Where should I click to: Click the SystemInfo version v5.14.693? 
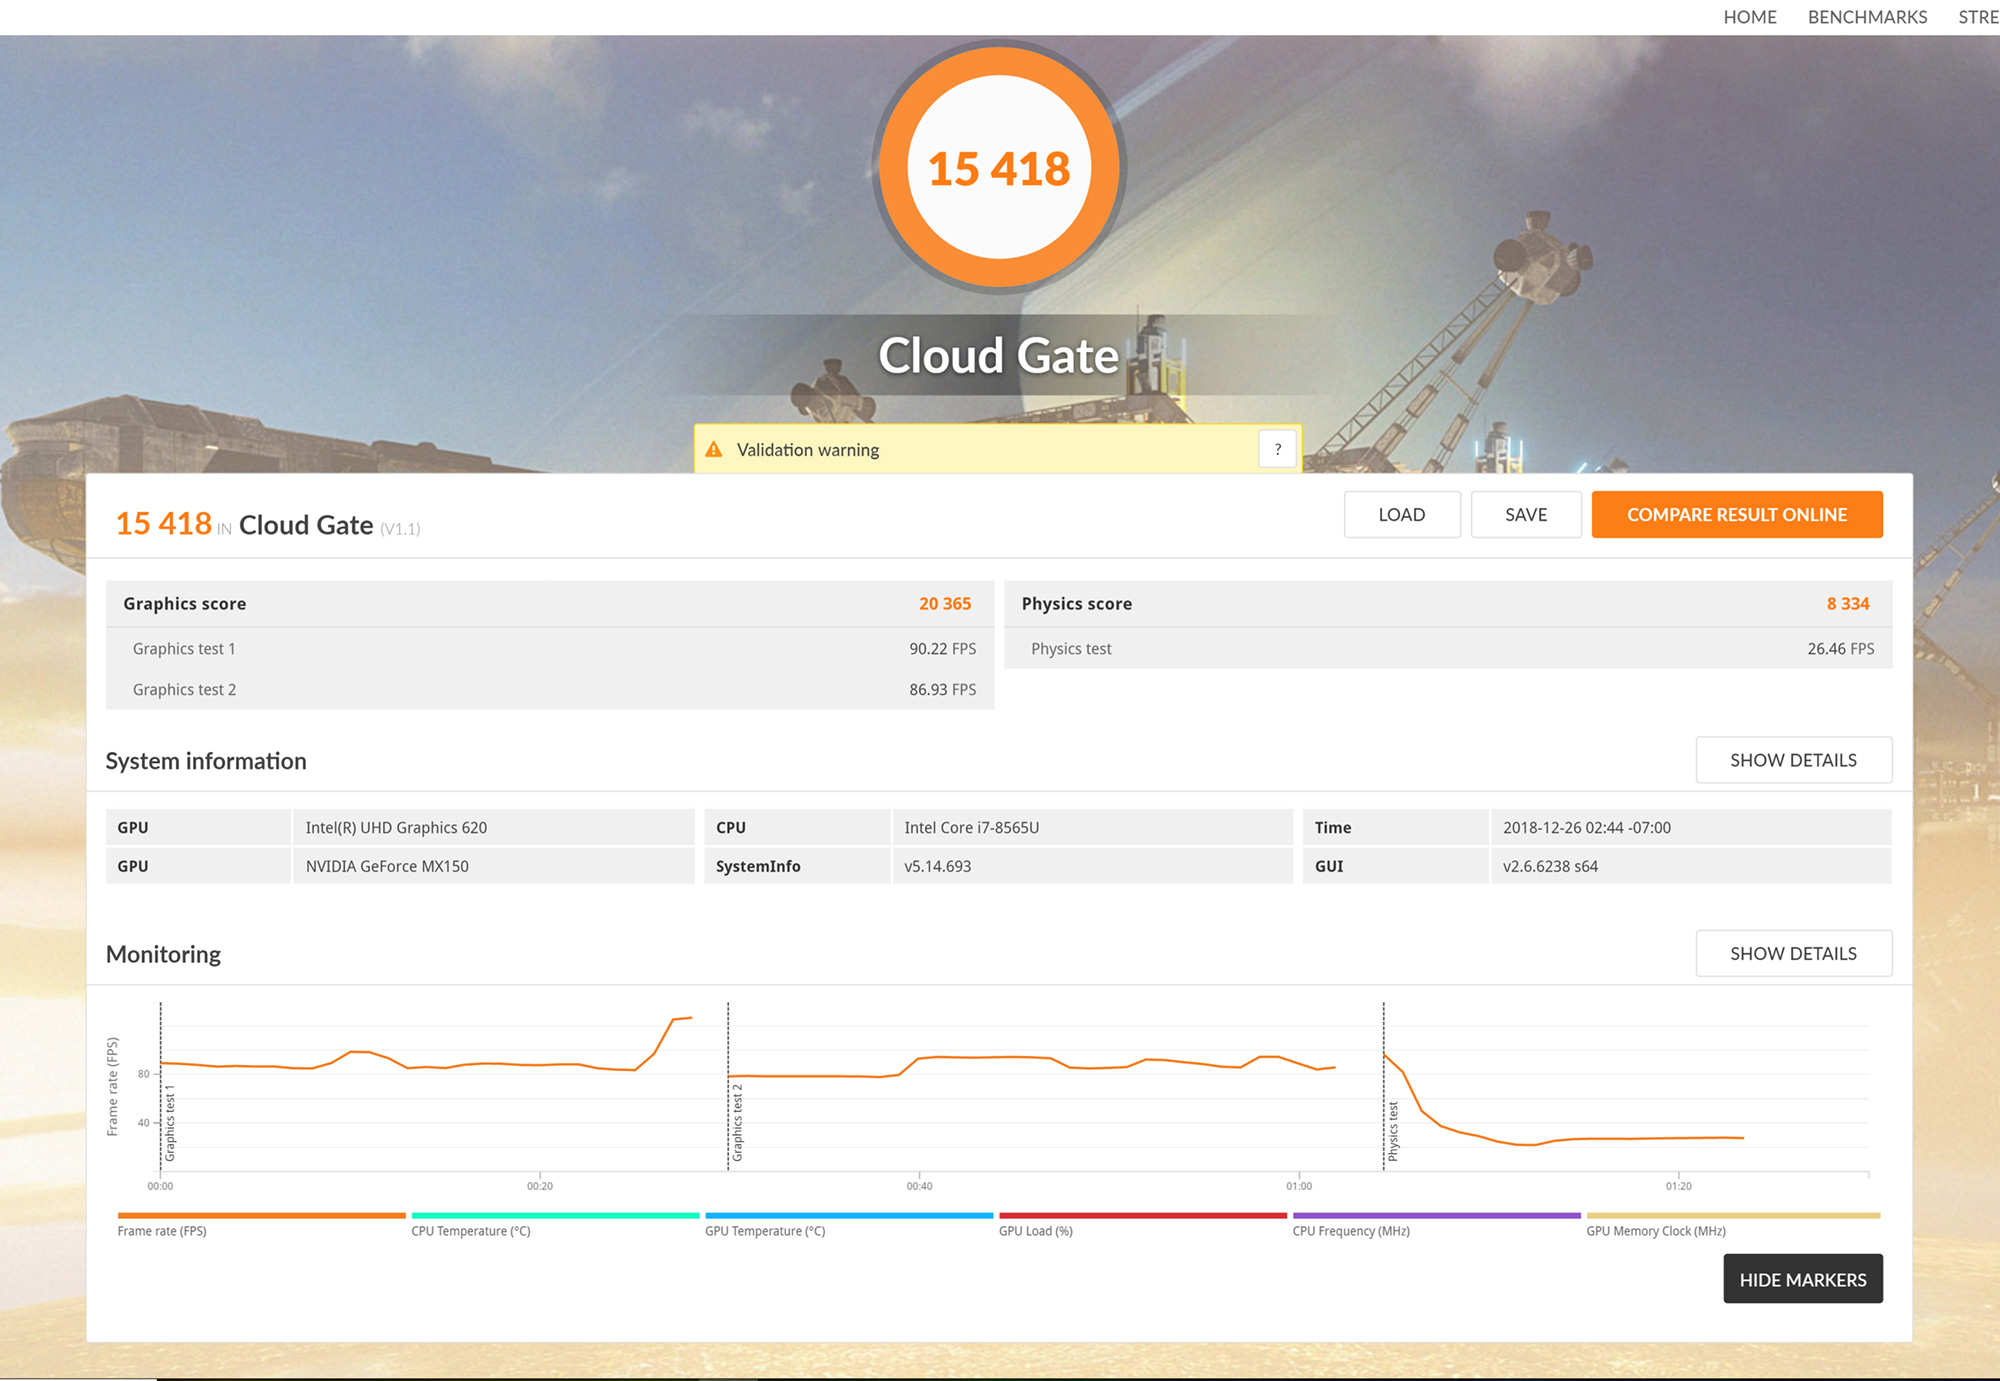(1091, 866)
